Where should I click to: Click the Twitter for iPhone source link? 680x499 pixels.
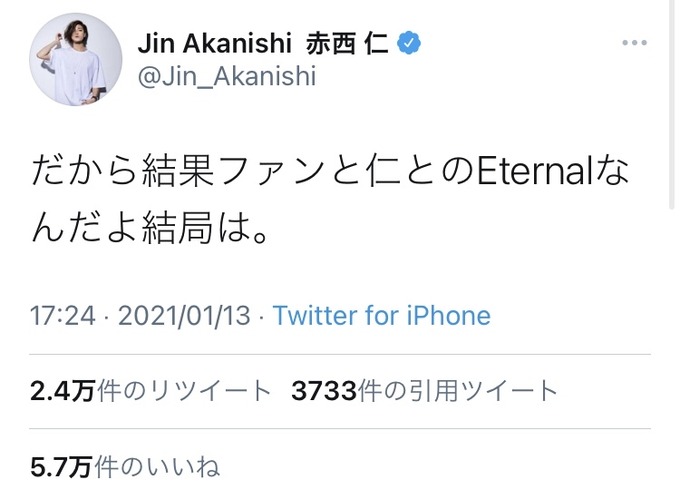click(x=382, y=315)
